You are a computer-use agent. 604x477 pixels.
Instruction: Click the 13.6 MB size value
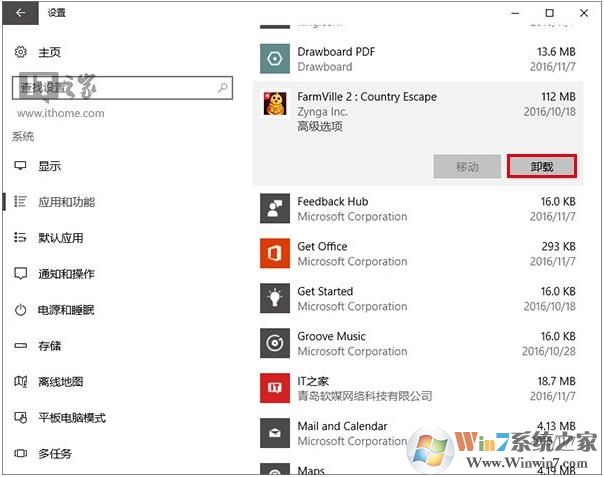[x=556, y=52]
